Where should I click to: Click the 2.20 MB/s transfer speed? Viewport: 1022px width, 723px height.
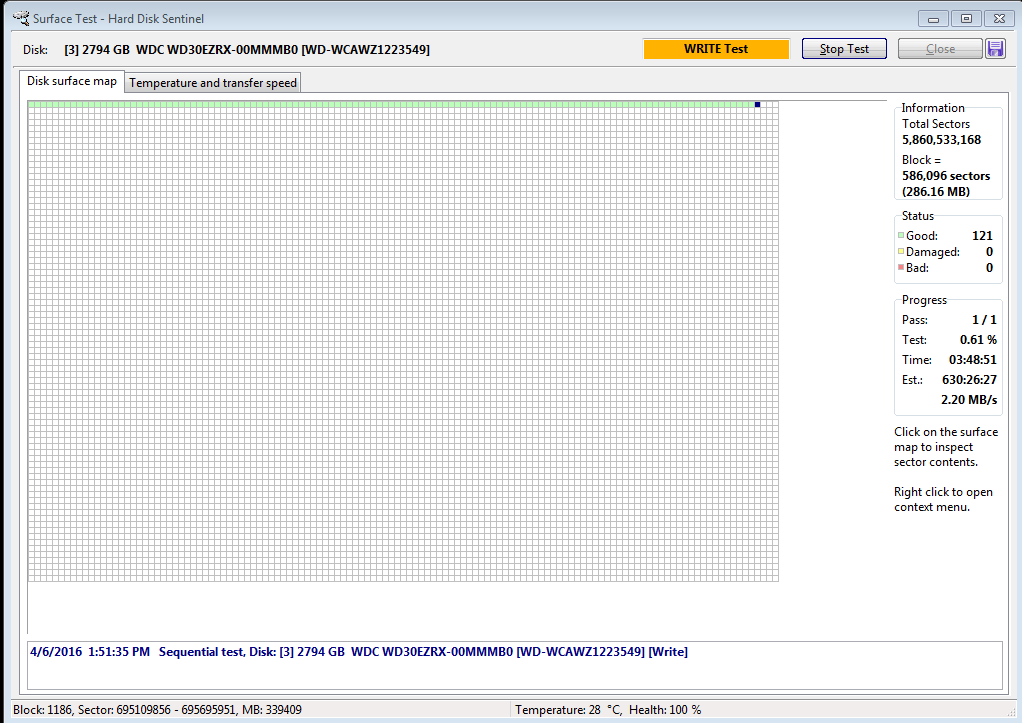pyautogui.click(x=969, y=400)
